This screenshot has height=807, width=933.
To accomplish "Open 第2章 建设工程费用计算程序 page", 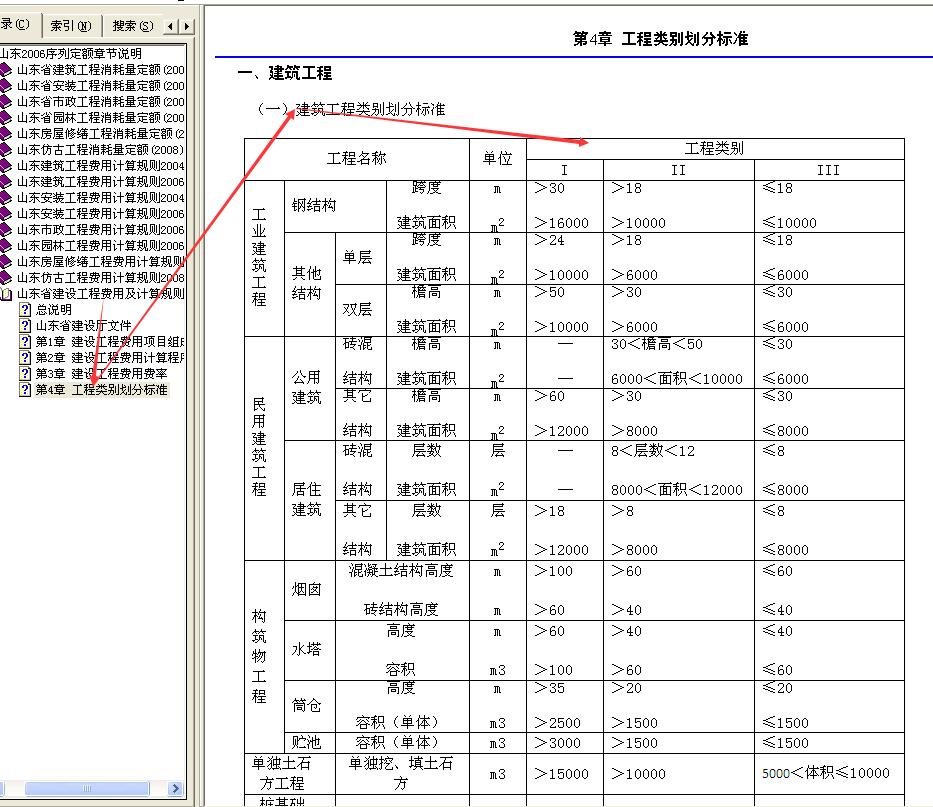I will (110, 358).
